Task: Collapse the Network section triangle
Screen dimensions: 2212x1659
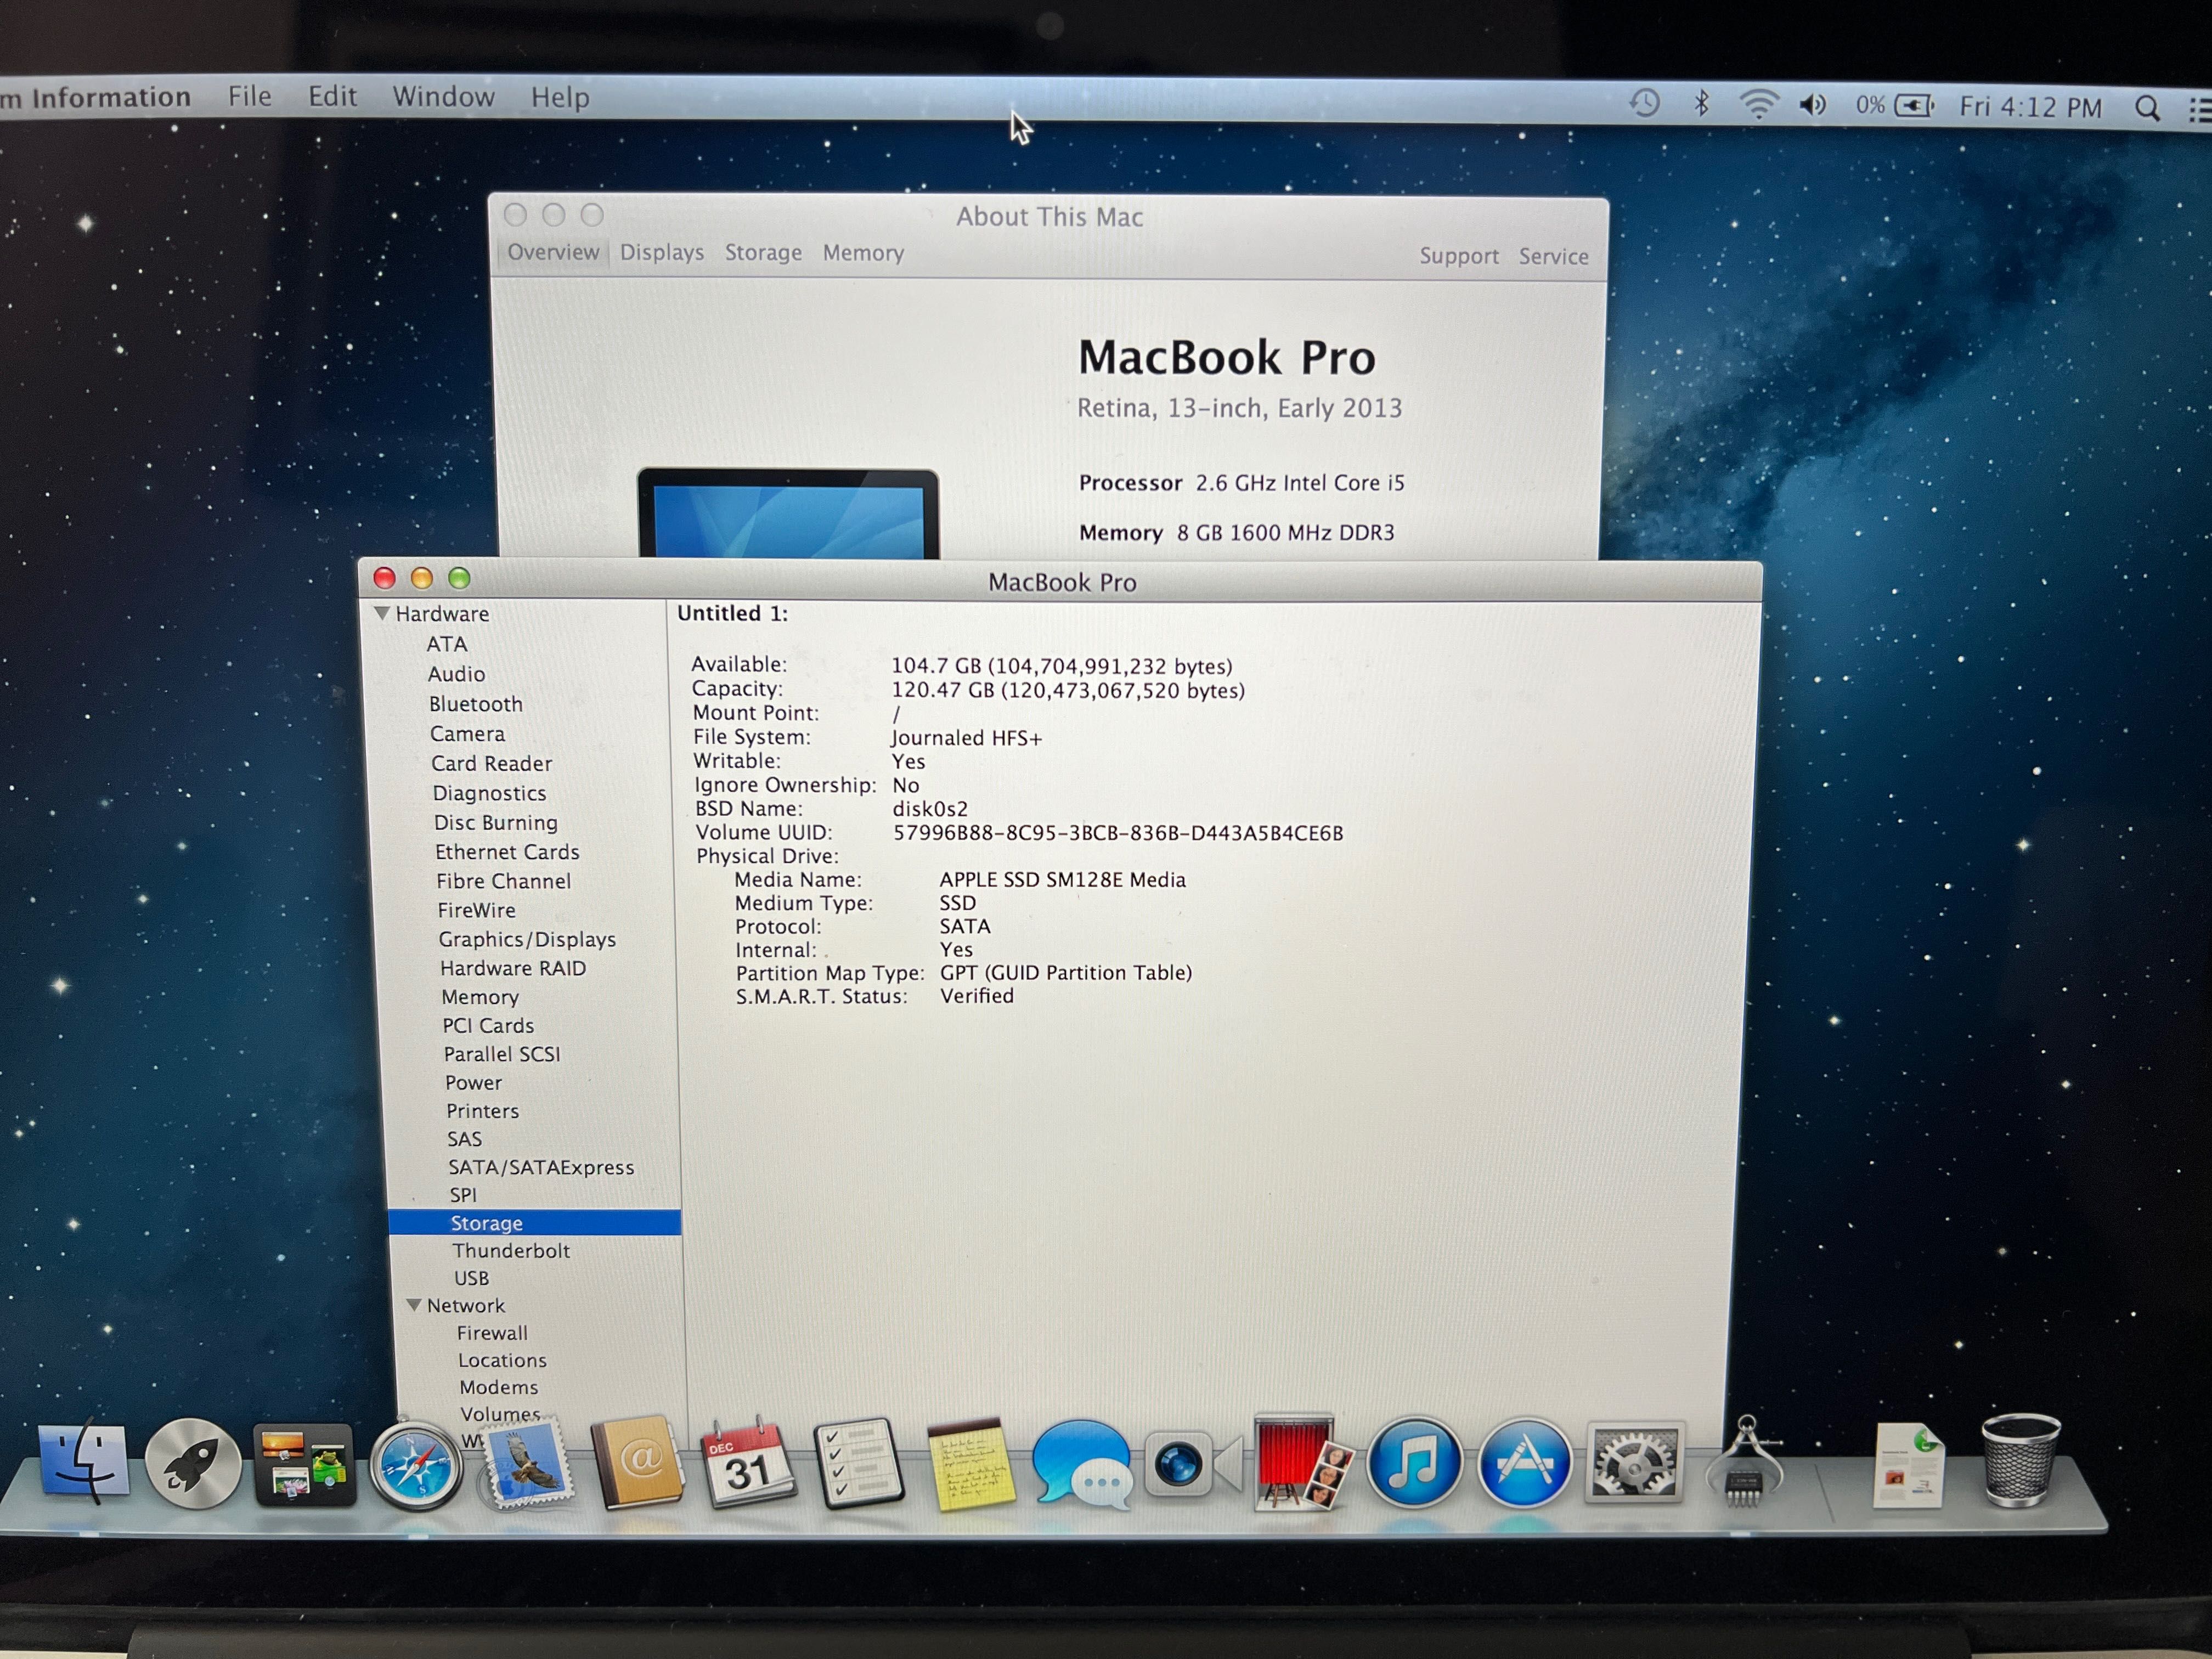Action: (413, 1305)
